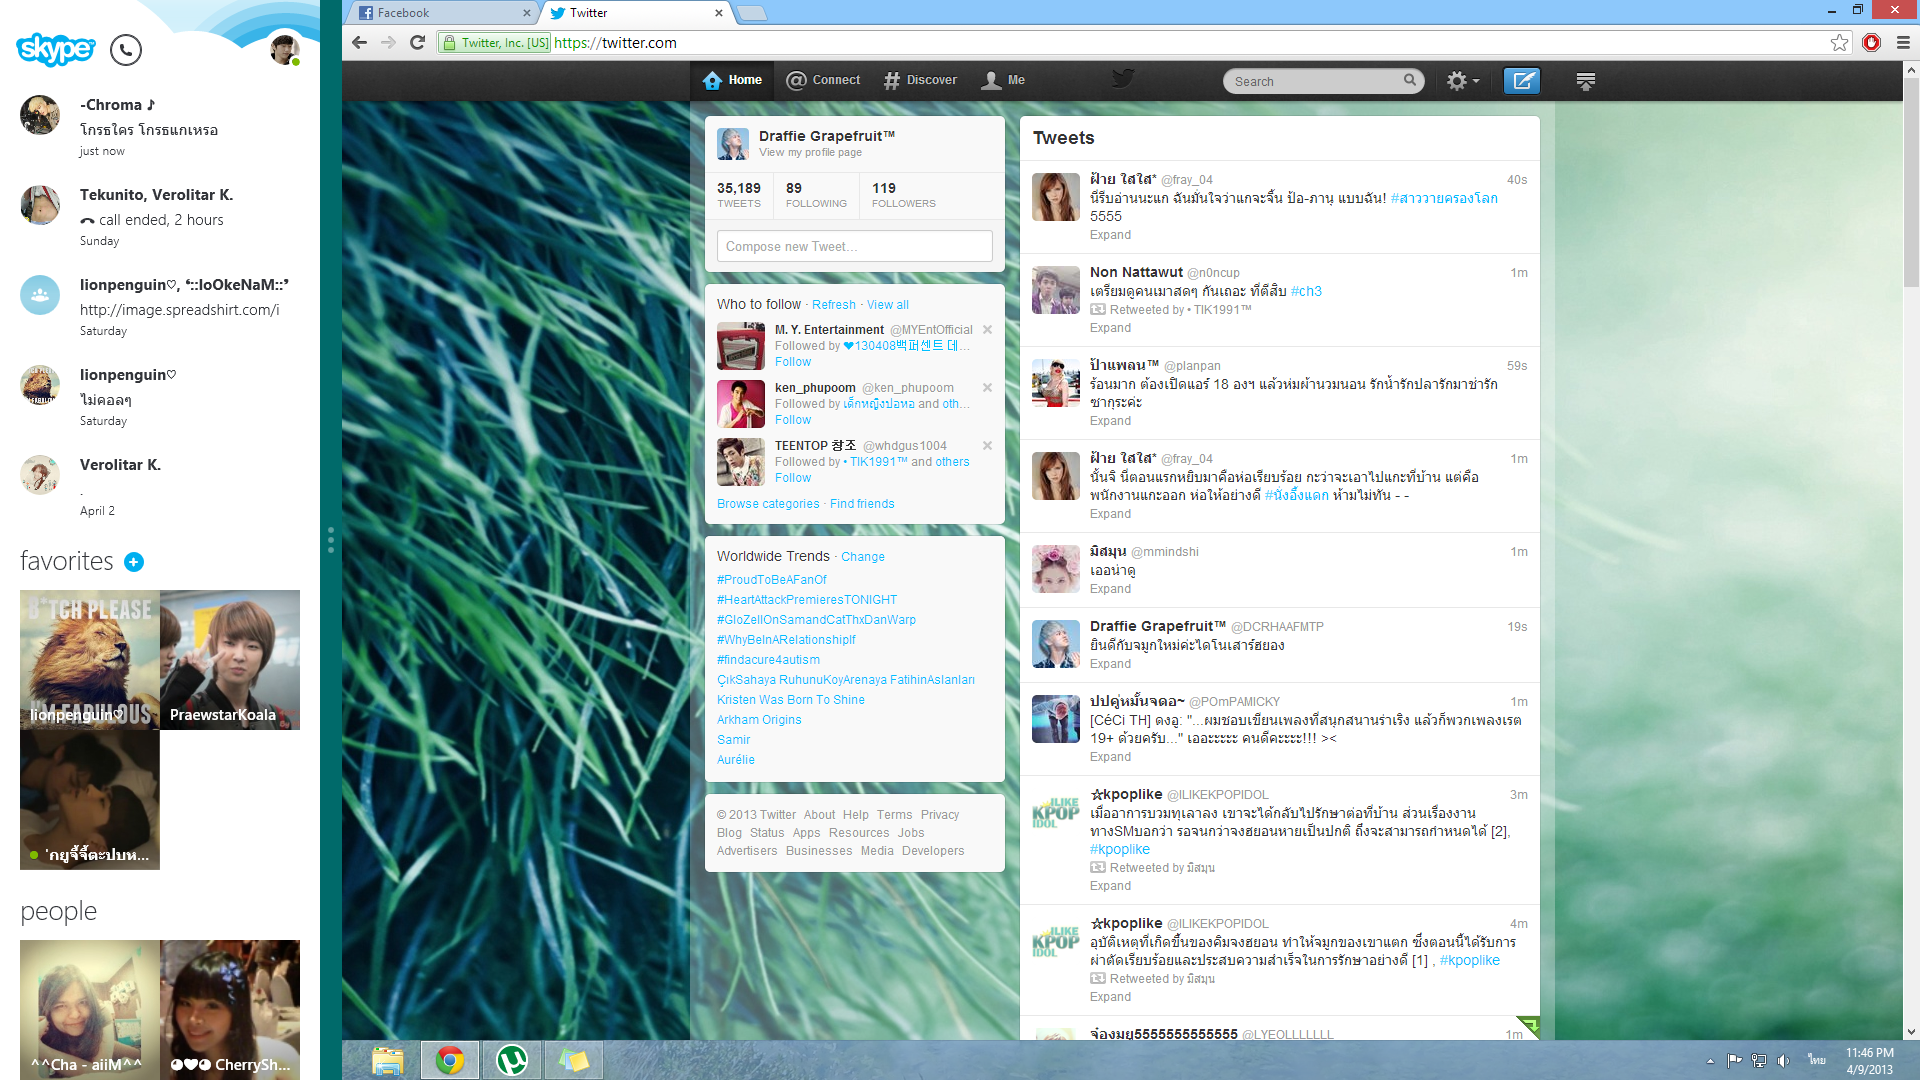Click the Twitter bird logo in navbar
This screenshot has height=1080, width=1920.
[x=1123, y=79]
